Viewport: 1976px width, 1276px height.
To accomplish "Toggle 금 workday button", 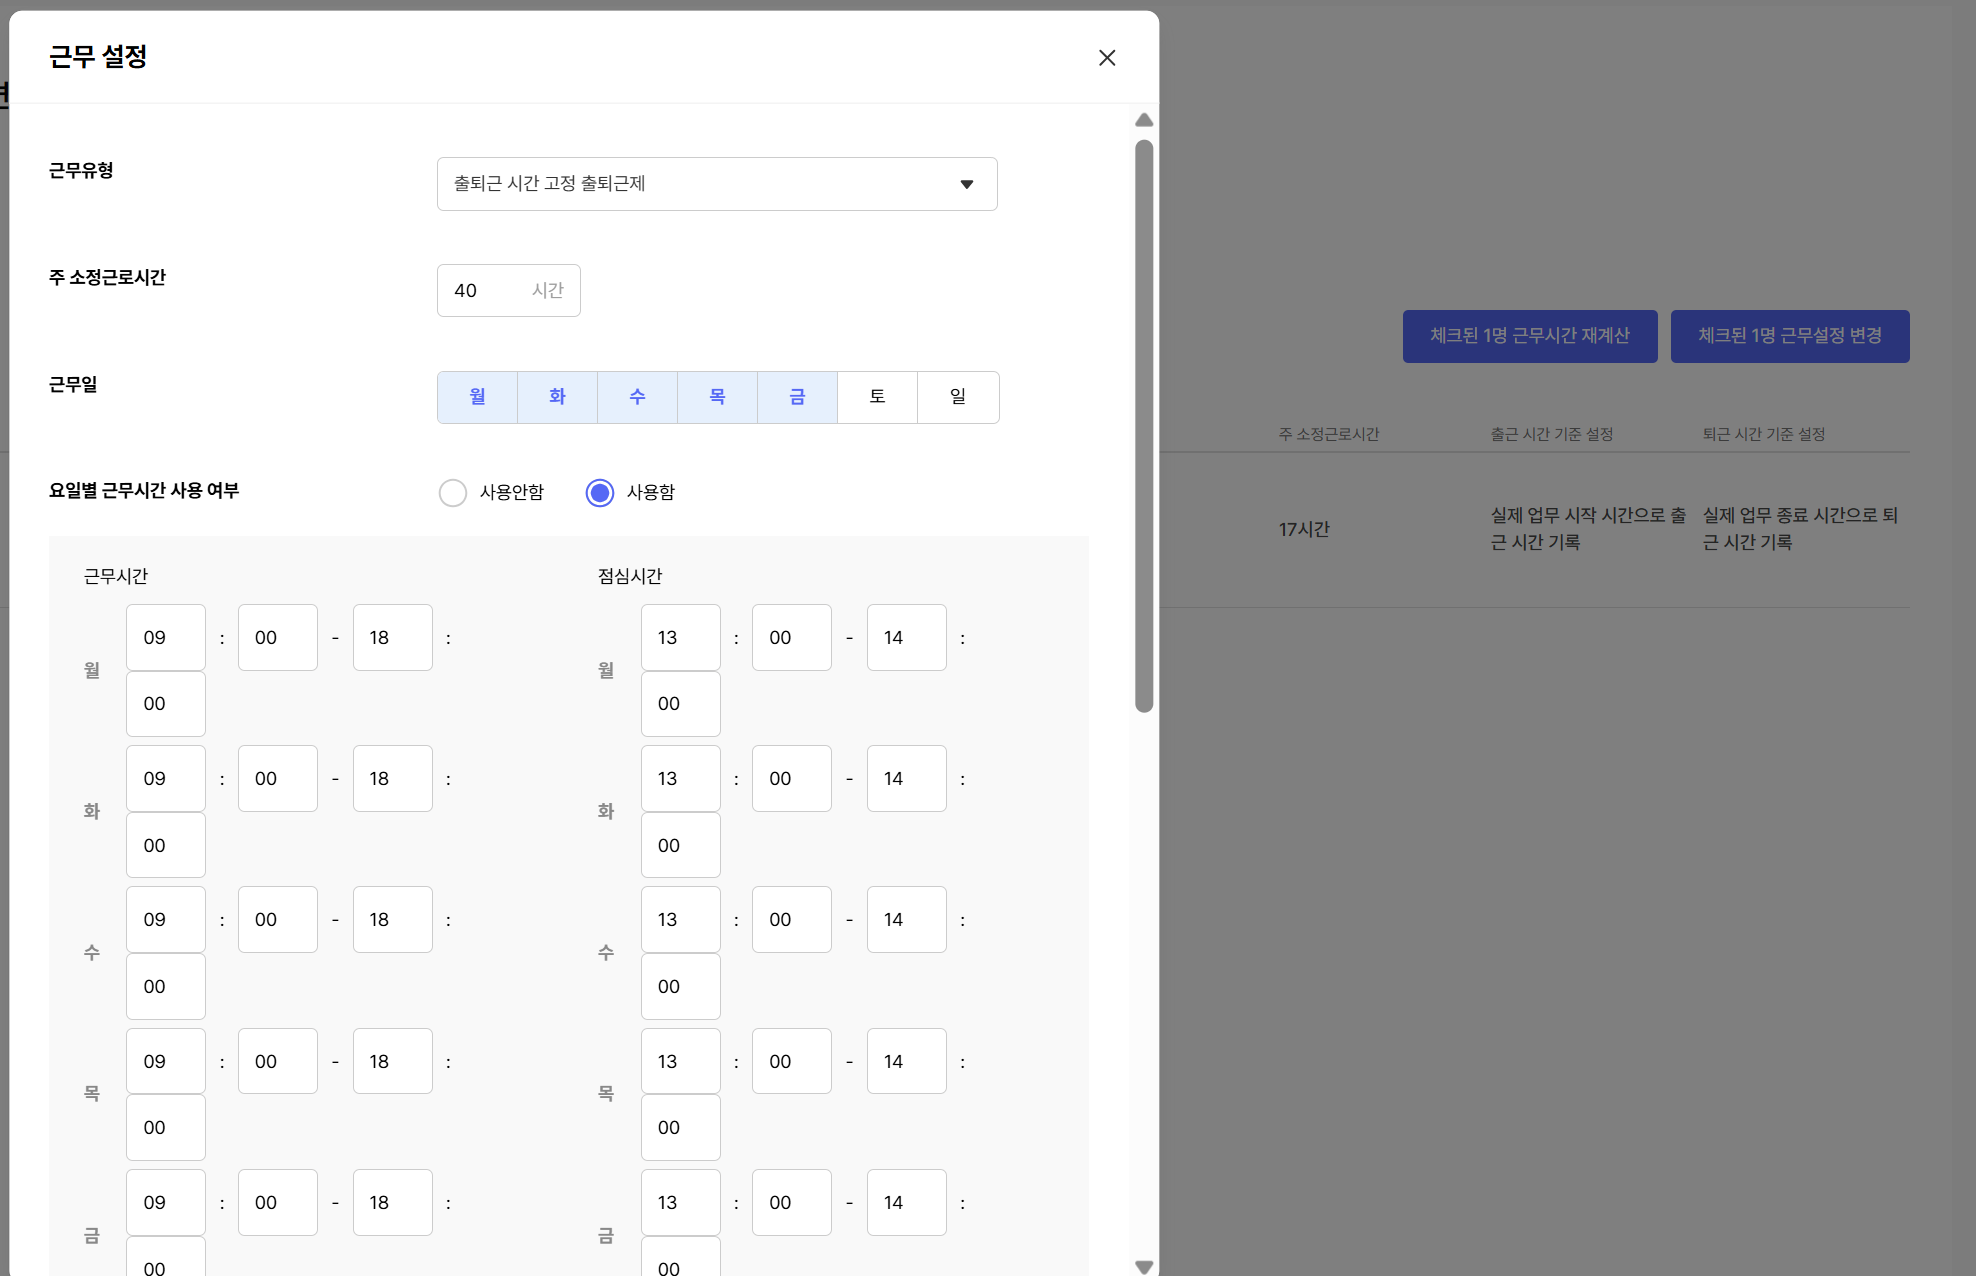I will point(797,397).
